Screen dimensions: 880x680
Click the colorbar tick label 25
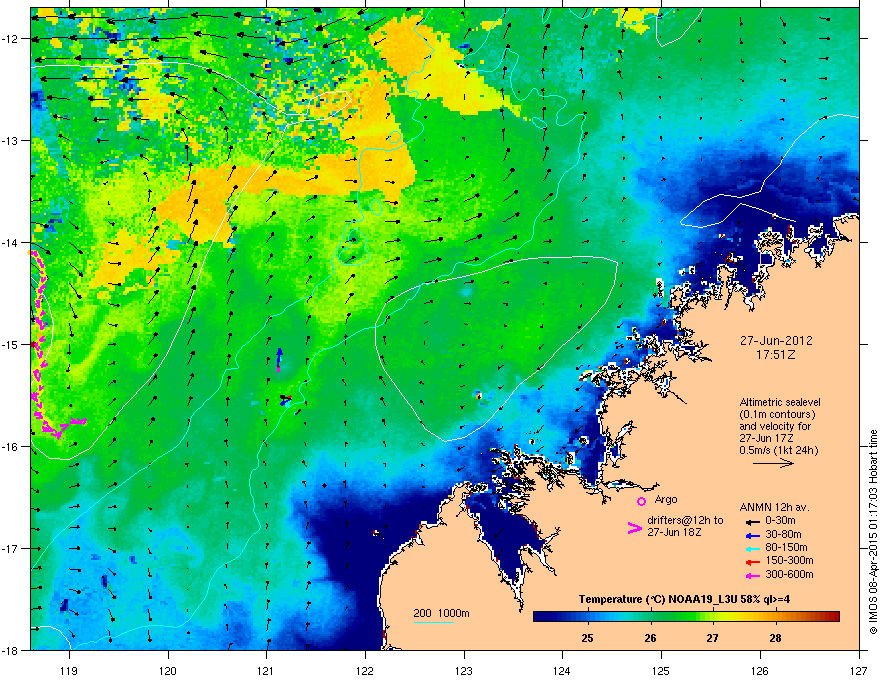click(x=588, y=638)
